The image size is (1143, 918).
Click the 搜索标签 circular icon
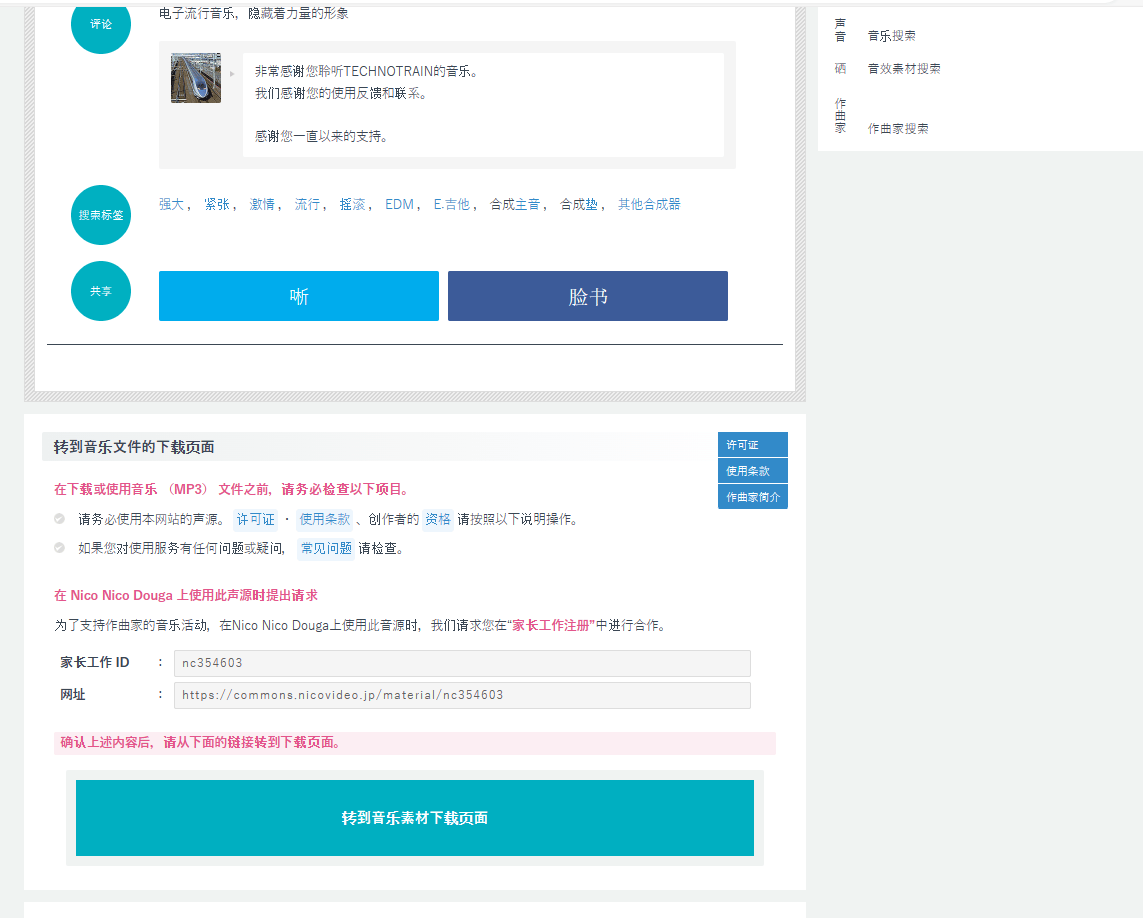(101, 215)
